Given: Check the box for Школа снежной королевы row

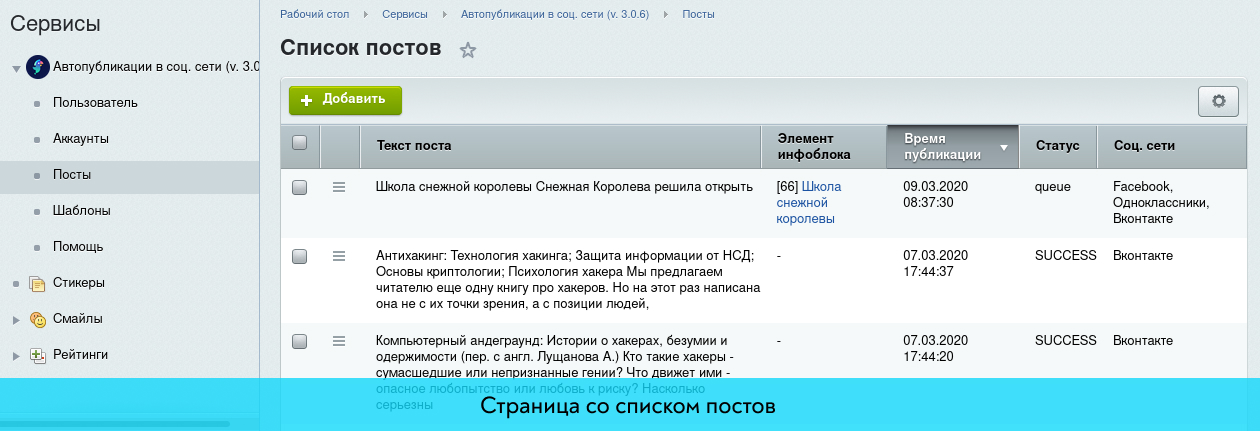Looking at the screenshot, I should (299, 187).
